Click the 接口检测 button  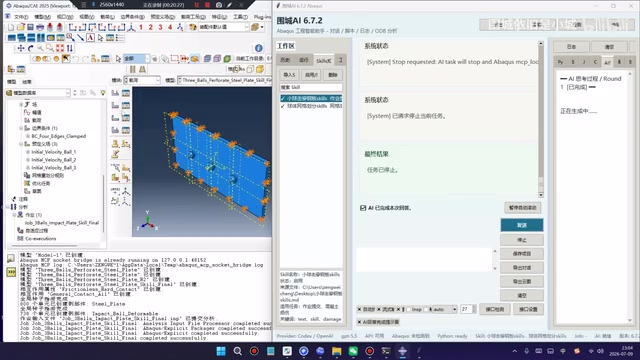pos(495,309)
